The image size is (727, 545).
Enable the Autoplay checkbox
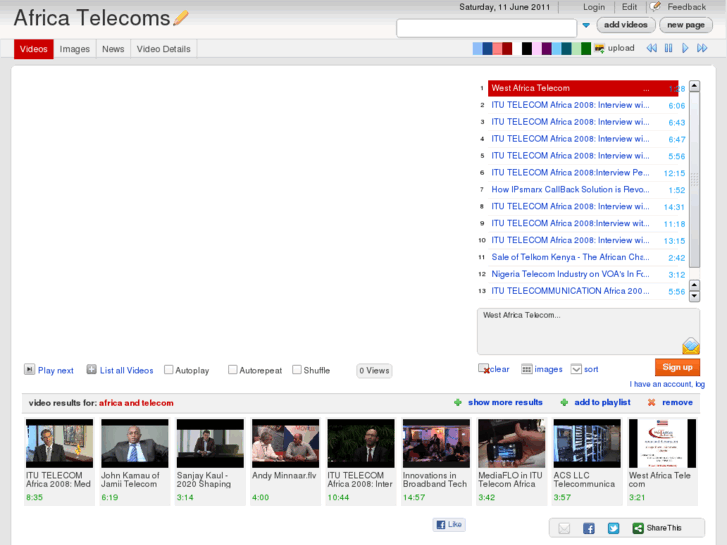(x=169, y=370)
